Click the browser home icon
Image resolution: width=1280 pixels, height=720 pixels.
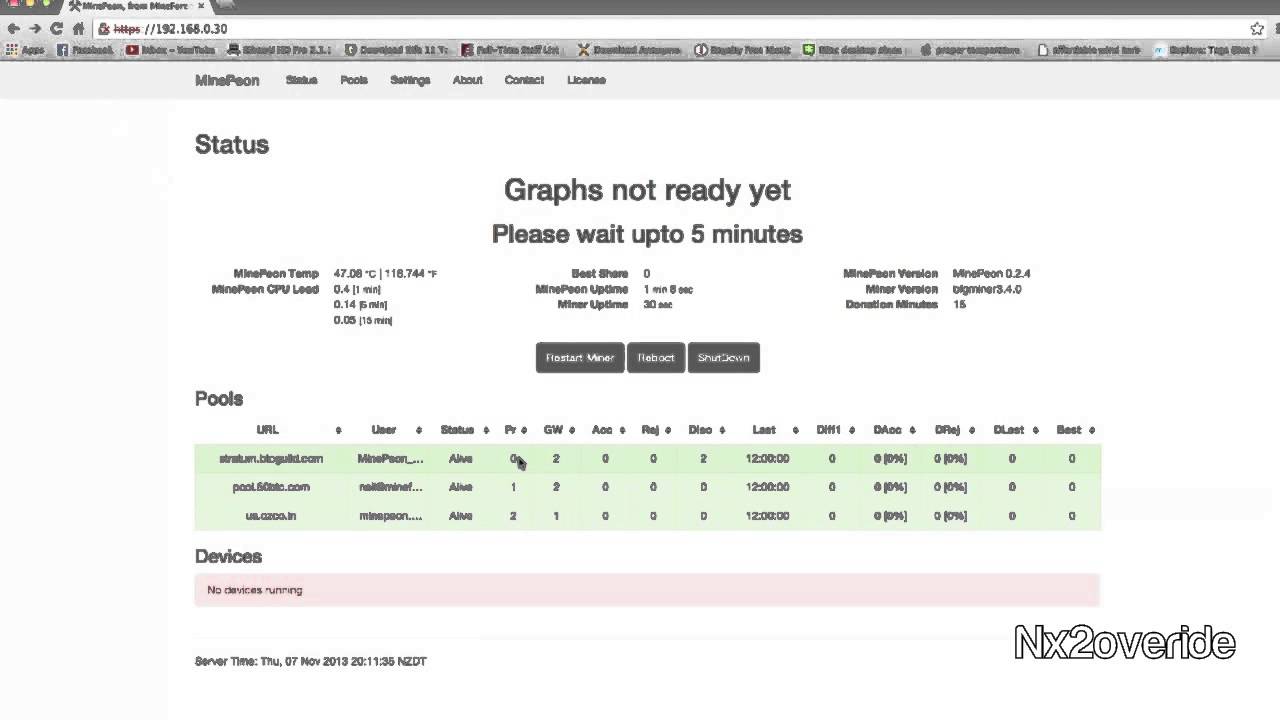click(x=78, y=29)
